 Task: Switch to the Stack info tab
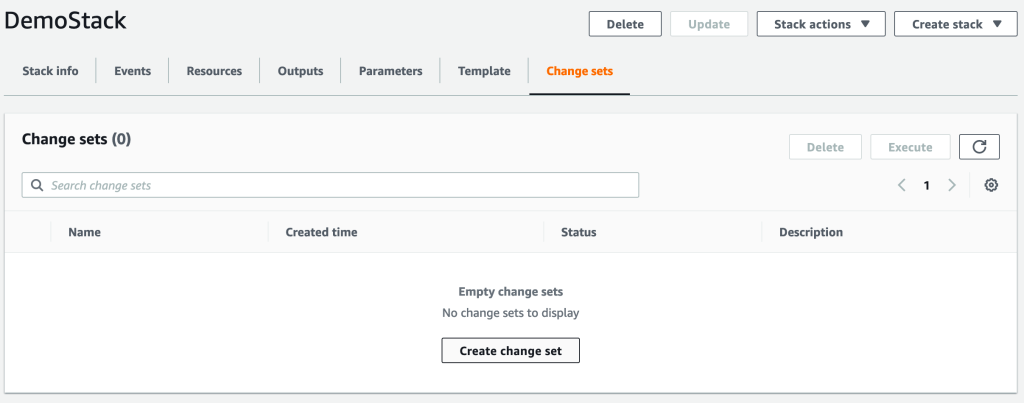click(50, 71)
